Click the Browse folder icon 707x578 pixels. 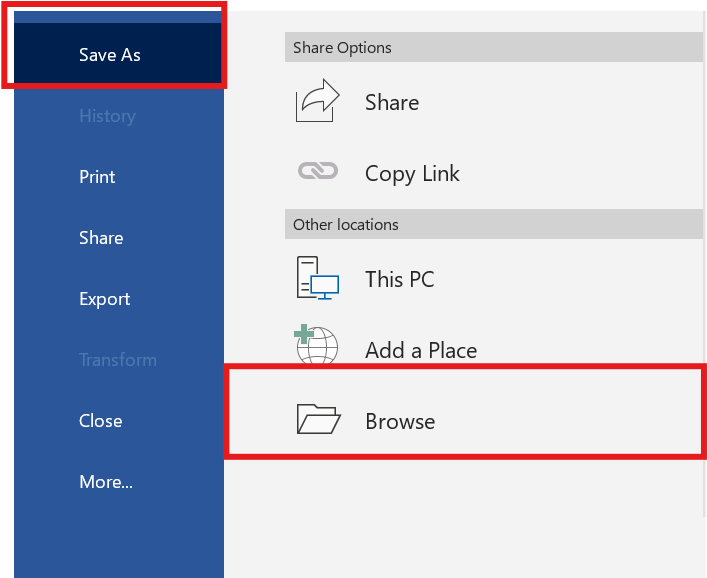[x=318, y=420]
